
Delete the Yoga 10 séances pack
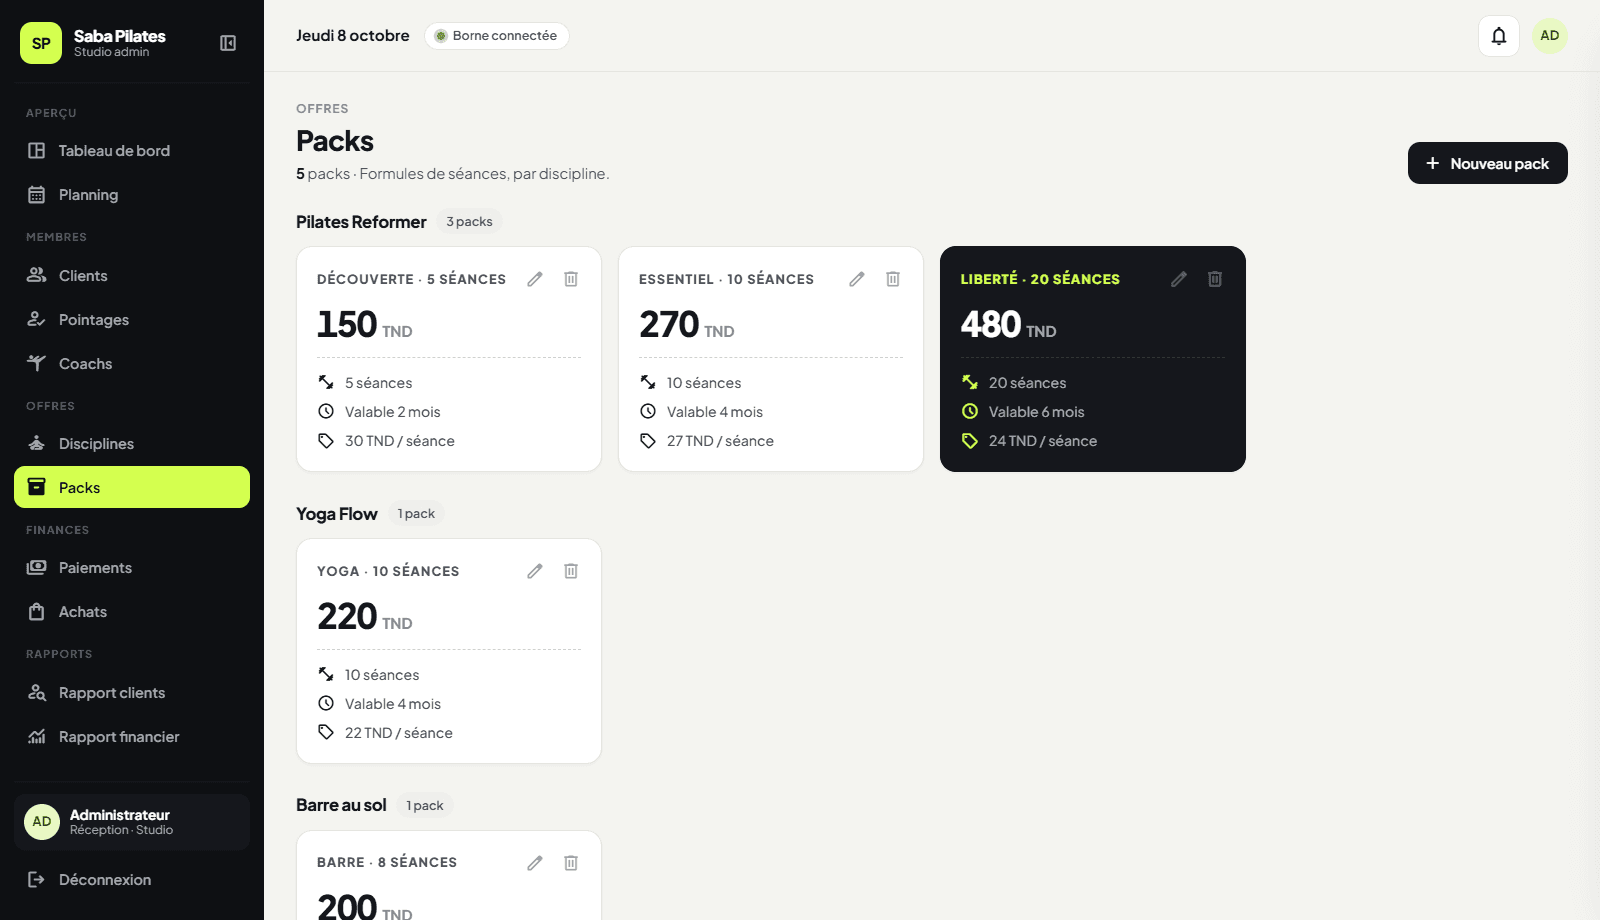pyautogui.click(x=571, y=571)
